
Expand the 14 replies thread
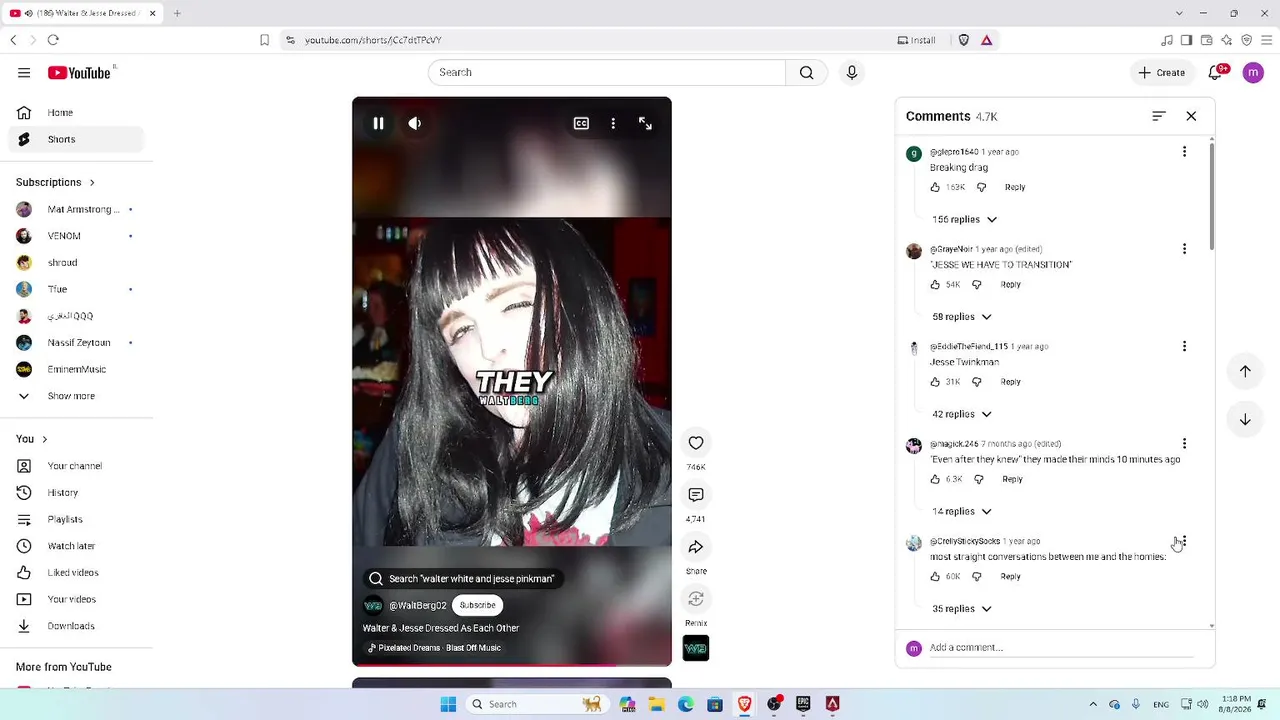[x=962, y=511]
